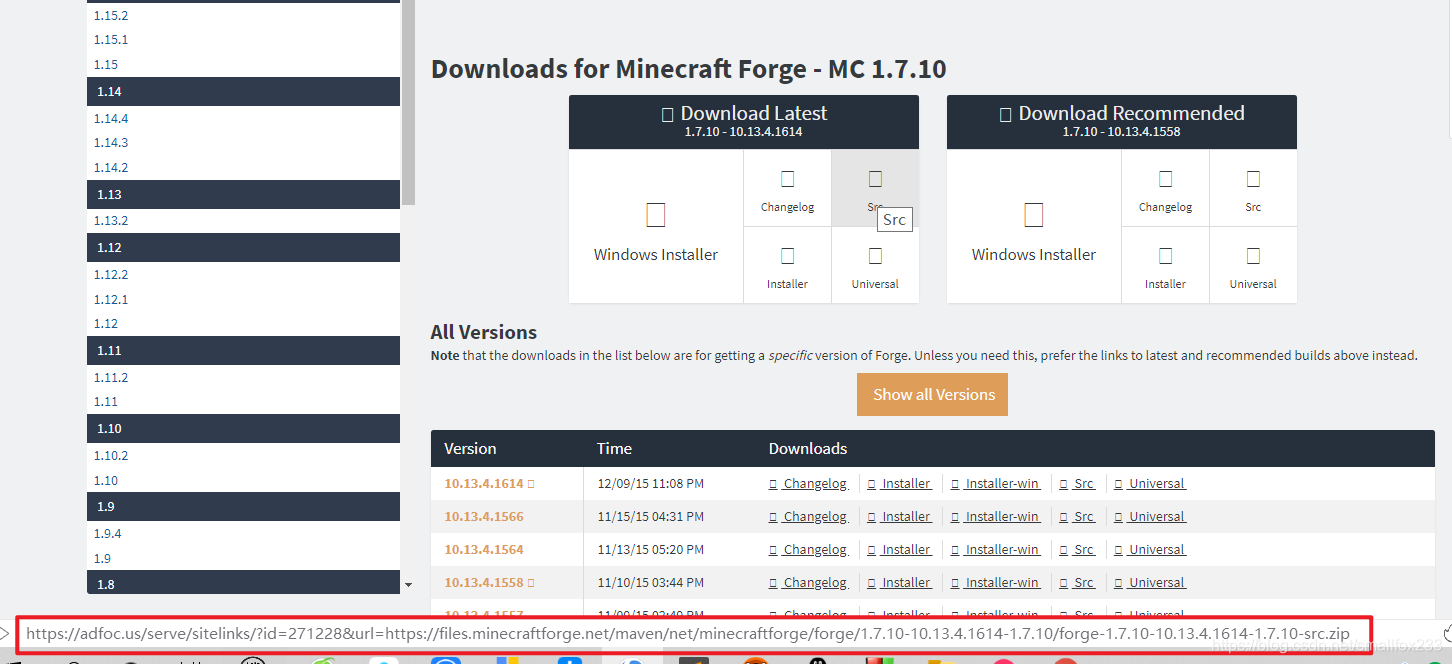Viewport: 1452px width, 664px height.
Task: Open Changelog link for version 10.13.4.1564
Action: 808,550
